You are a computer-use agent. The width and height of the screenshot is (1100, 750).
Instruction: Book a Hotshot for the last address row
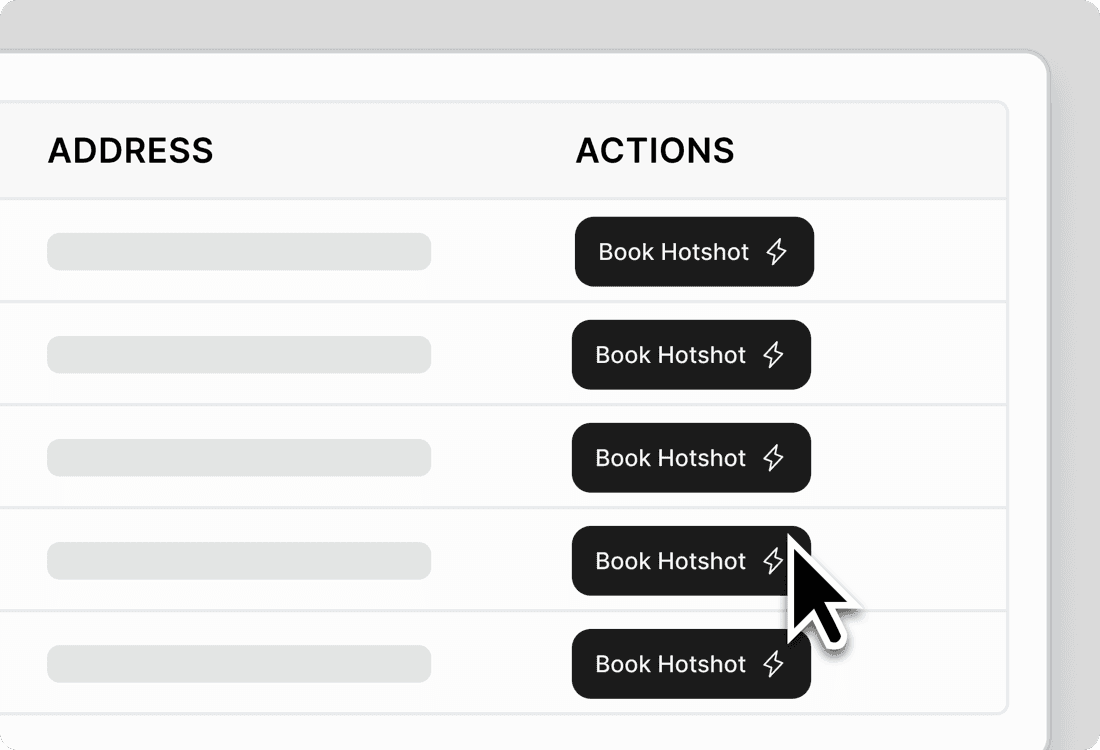pyautogui.click(x=691, y=664)
